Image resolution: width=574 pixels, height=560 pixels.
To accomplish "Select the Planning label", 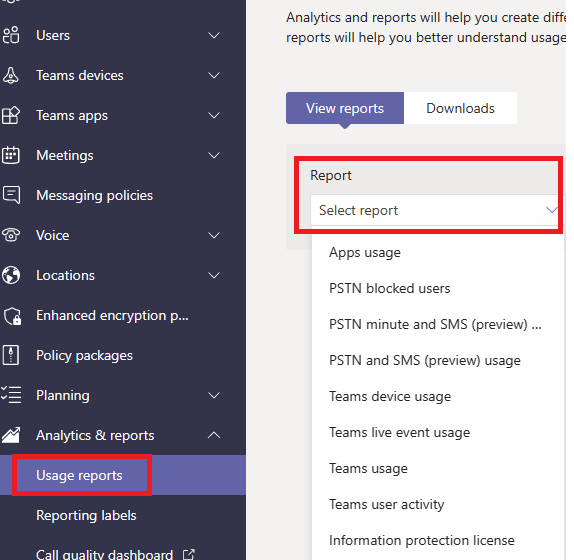I will pyautogui.click(x=63, y=395).
